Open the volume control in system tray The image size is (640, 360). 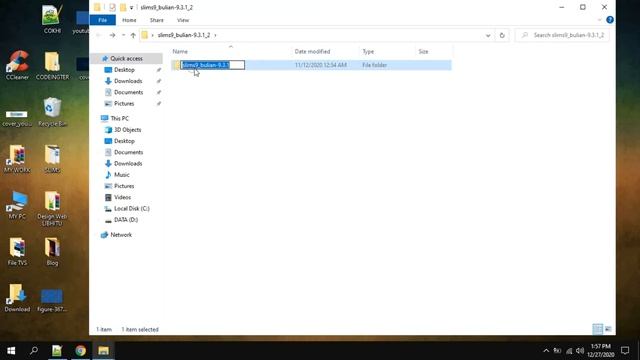pos(580,351)
